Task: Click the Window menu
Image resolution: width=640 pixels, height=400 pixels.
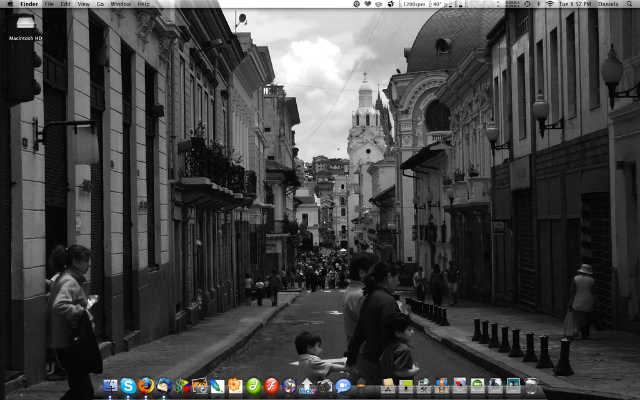Action: 120,4
